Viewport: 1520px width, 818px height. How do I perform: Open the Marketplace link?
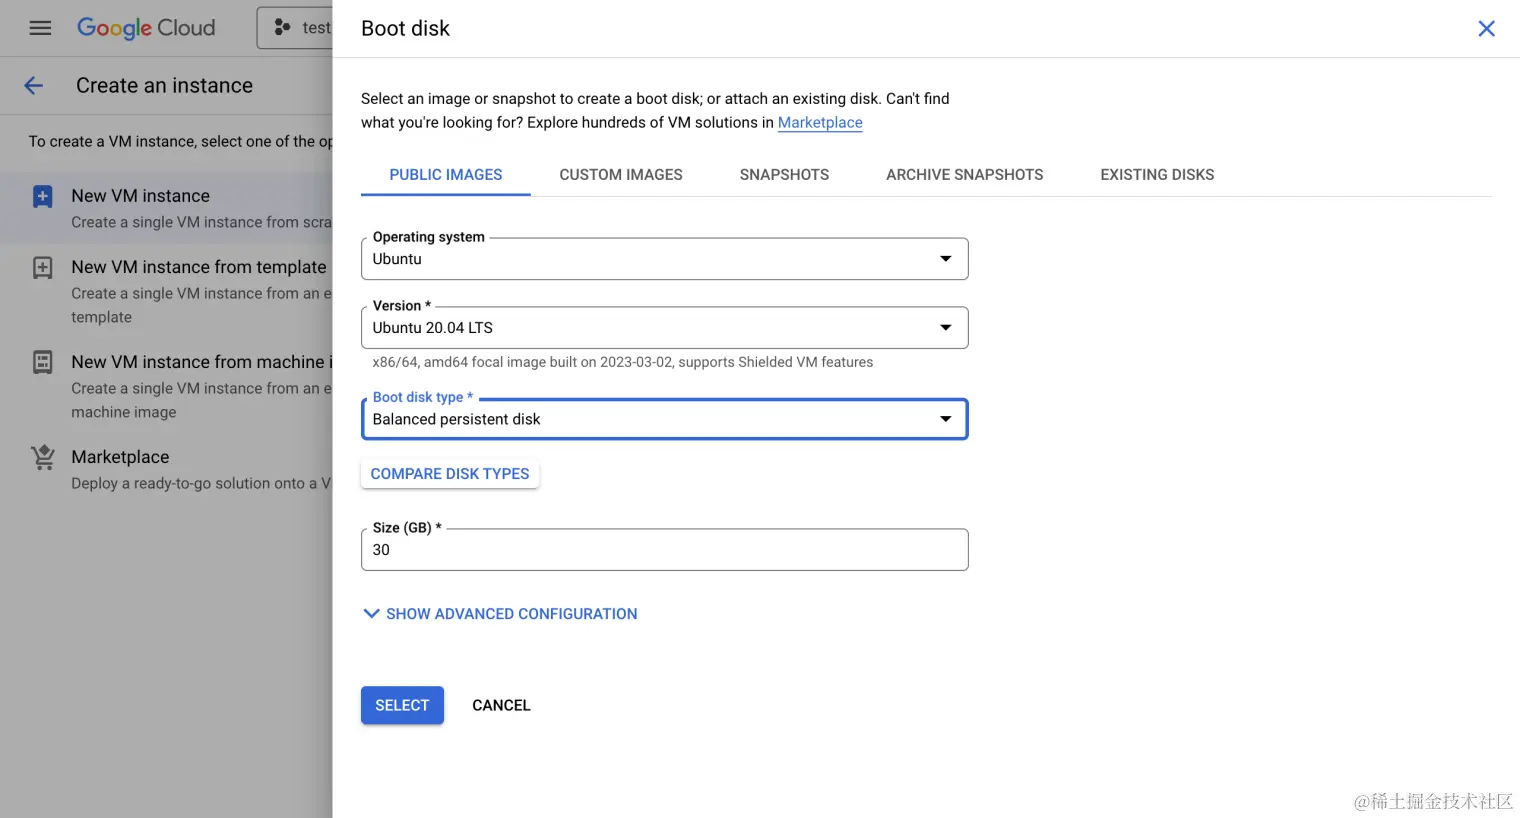click(x=820, y=123)
